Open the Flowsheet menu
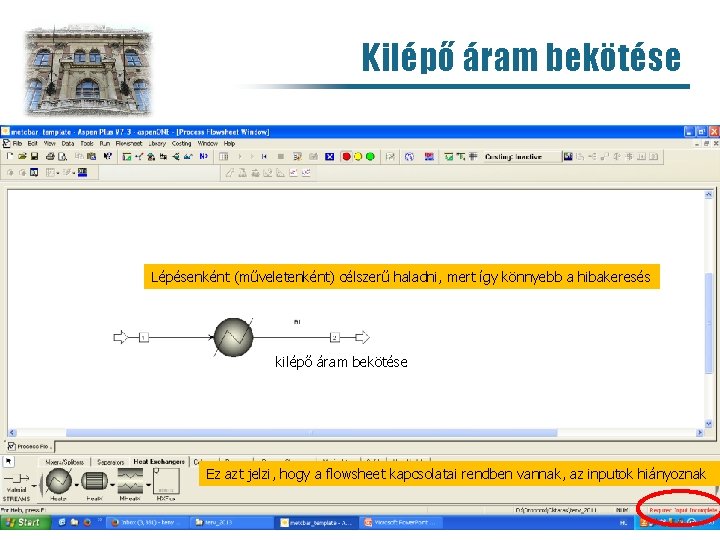The height and width of the screenshot is (540, 720). click(x=129, y=144)
